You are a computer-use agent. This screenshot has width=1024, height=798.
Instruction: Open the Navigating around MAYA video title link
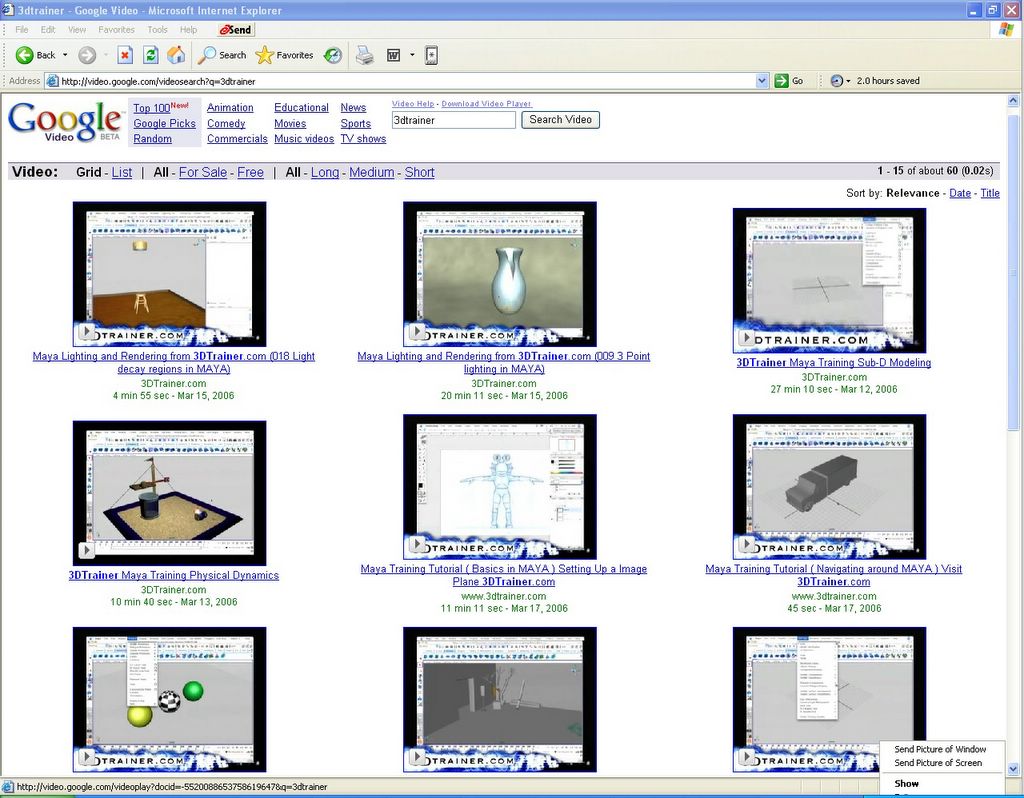[833, 575]
